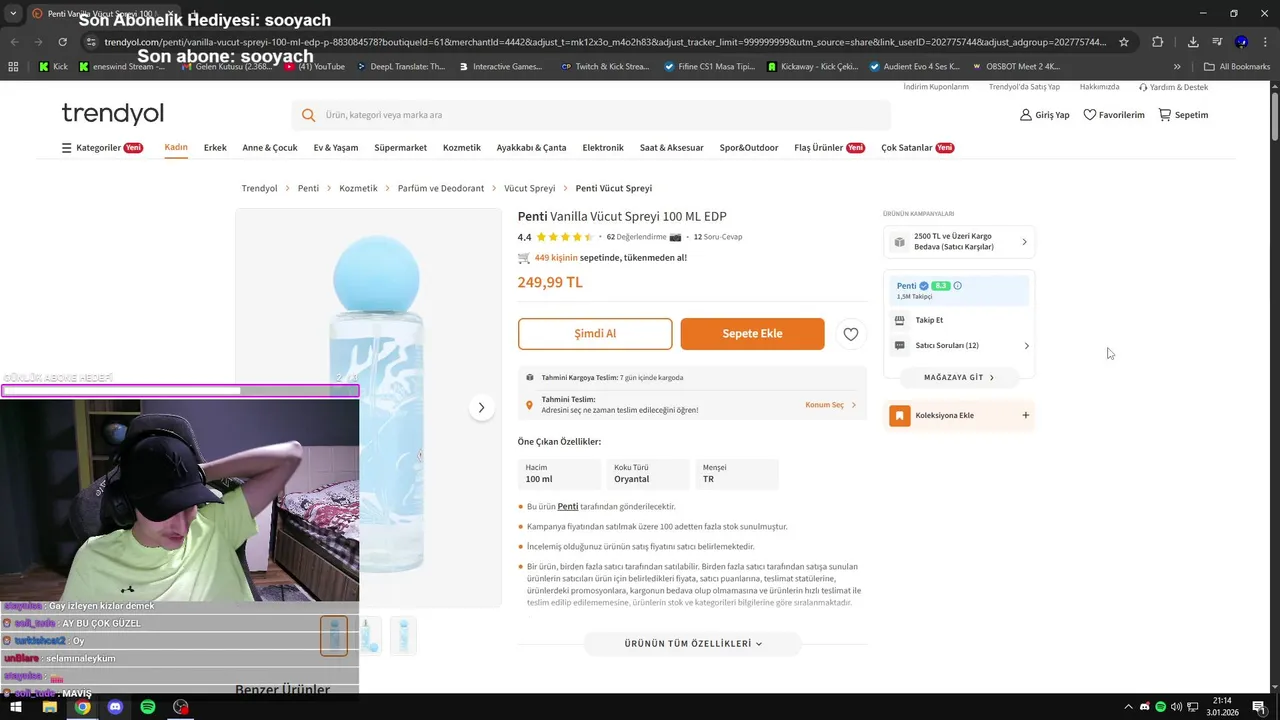The height and width of the screenshot is (720, 1280).
Task: Reload the page in Chrome
Action: click(x=62, y=42)
